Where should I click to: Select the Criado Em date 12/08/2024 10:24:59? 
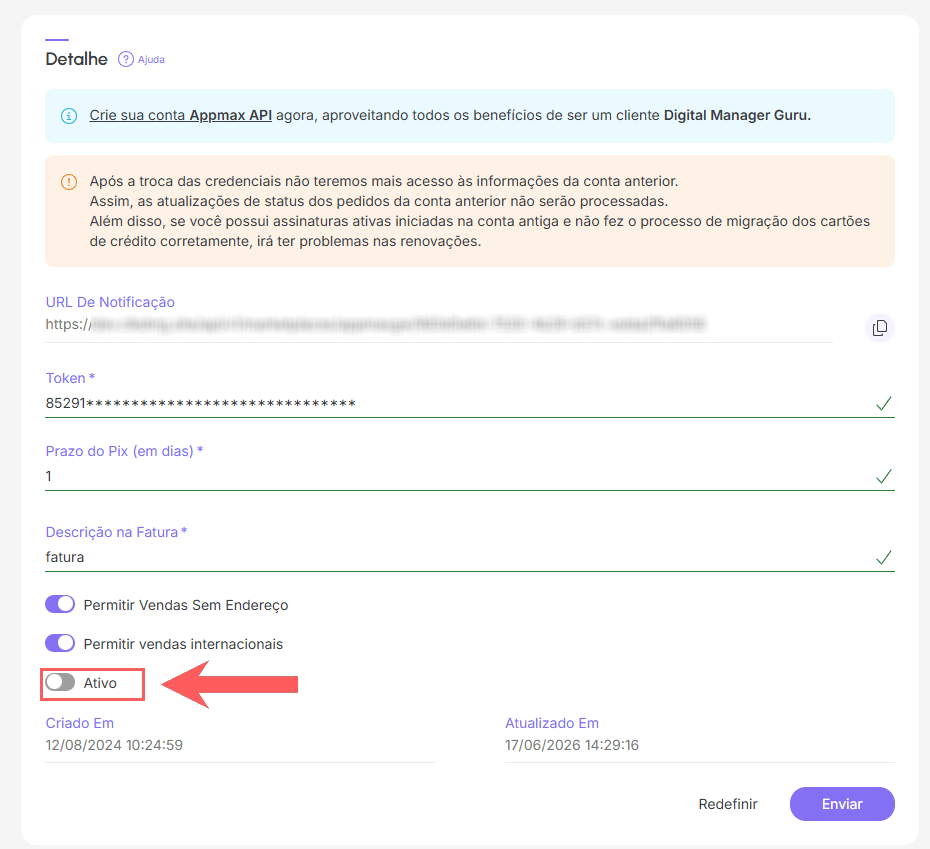pyautogui.click(x=114, y=745)
